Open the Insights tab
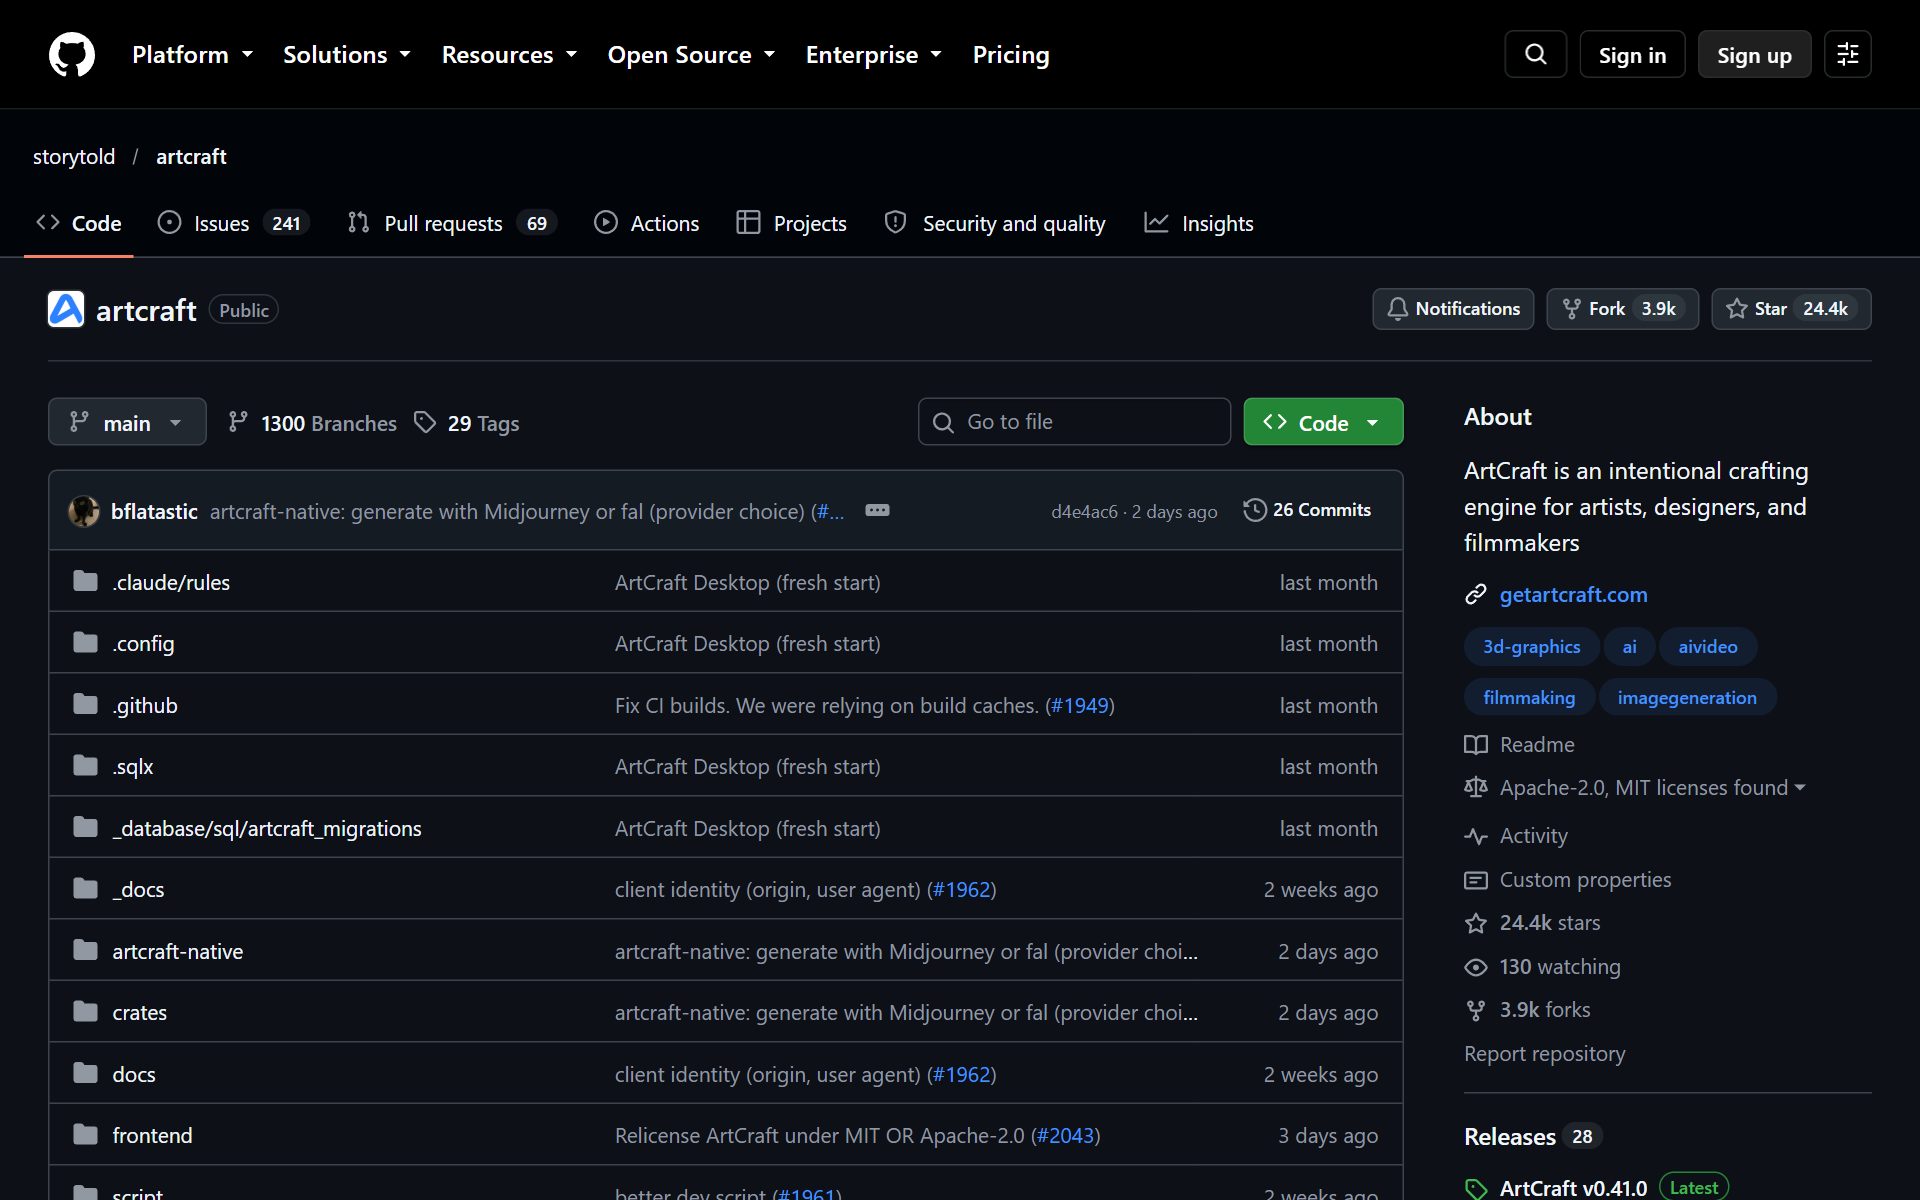Image resolution: width=1920 pixels, height=1200 pixels. point(1198,223)
